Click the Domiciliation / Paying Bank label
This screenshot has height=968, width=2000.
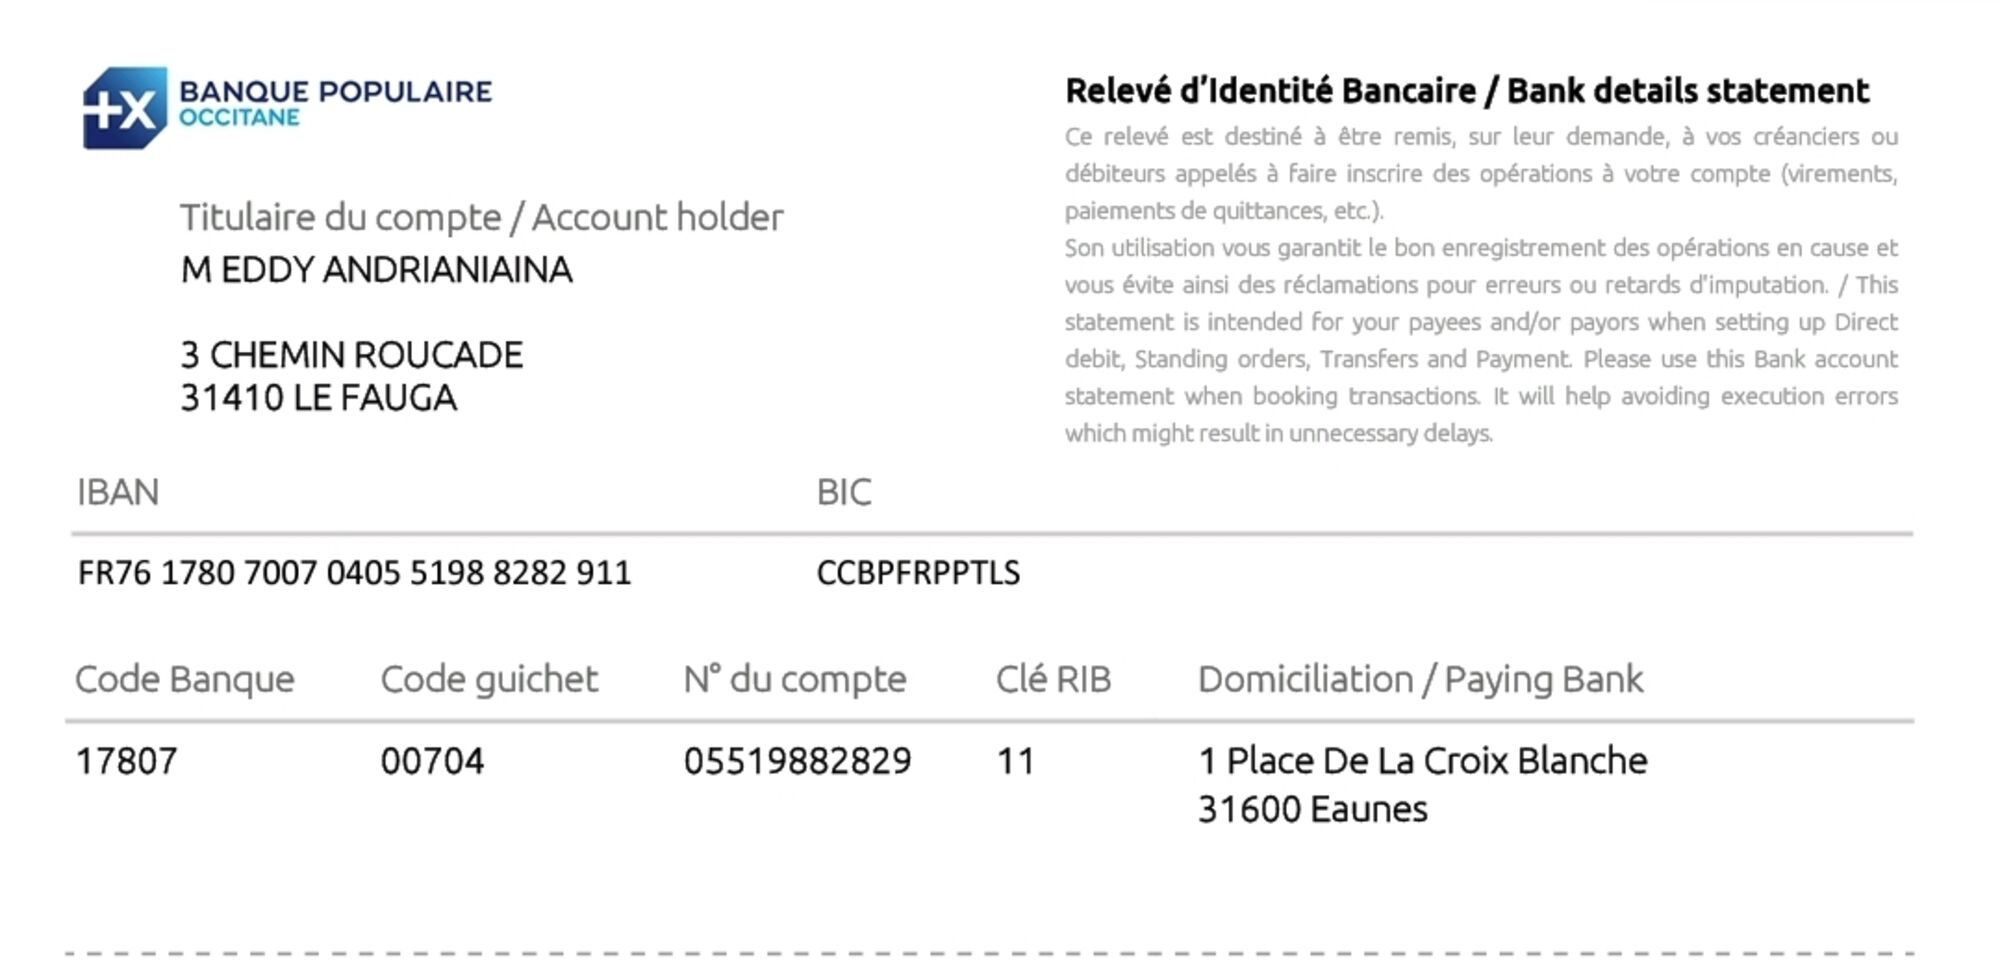1420,680
